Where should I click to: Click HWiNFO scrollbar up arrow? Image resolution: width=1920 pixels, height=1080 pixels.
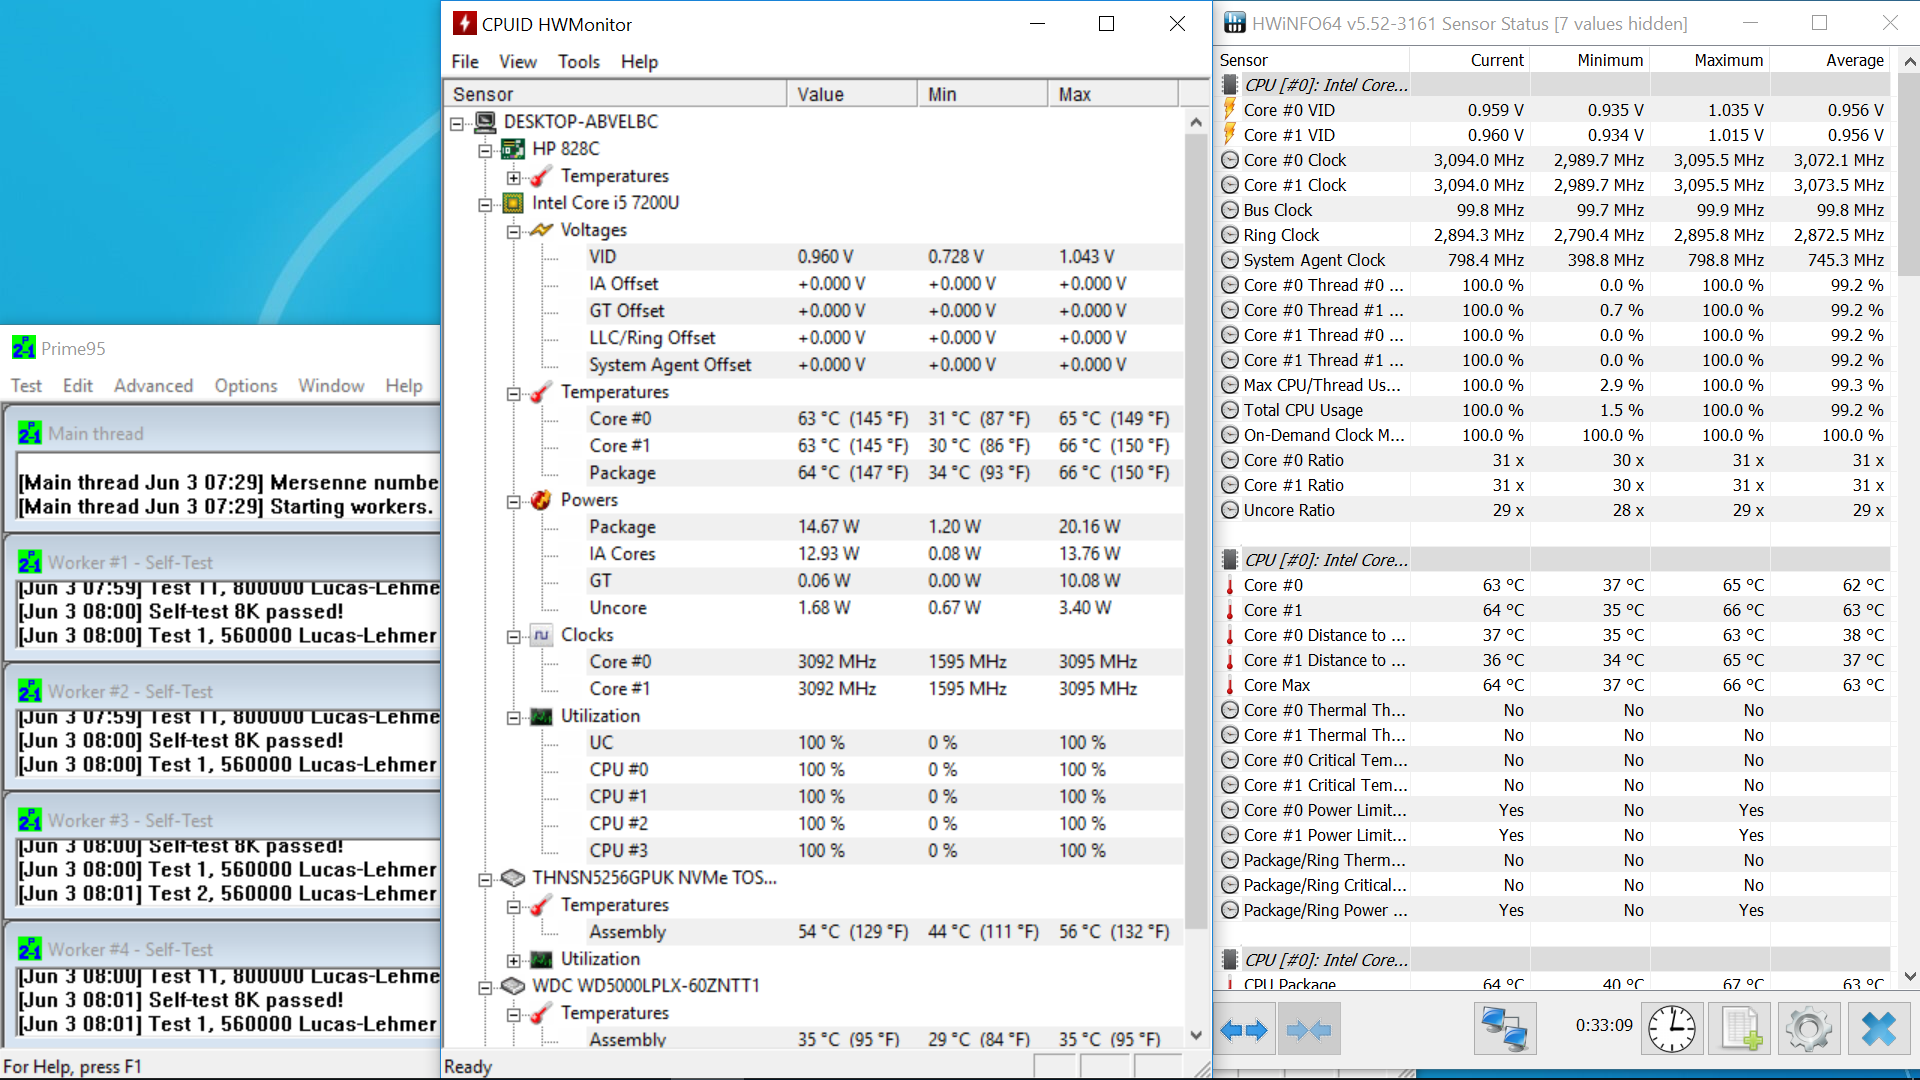1910,61
